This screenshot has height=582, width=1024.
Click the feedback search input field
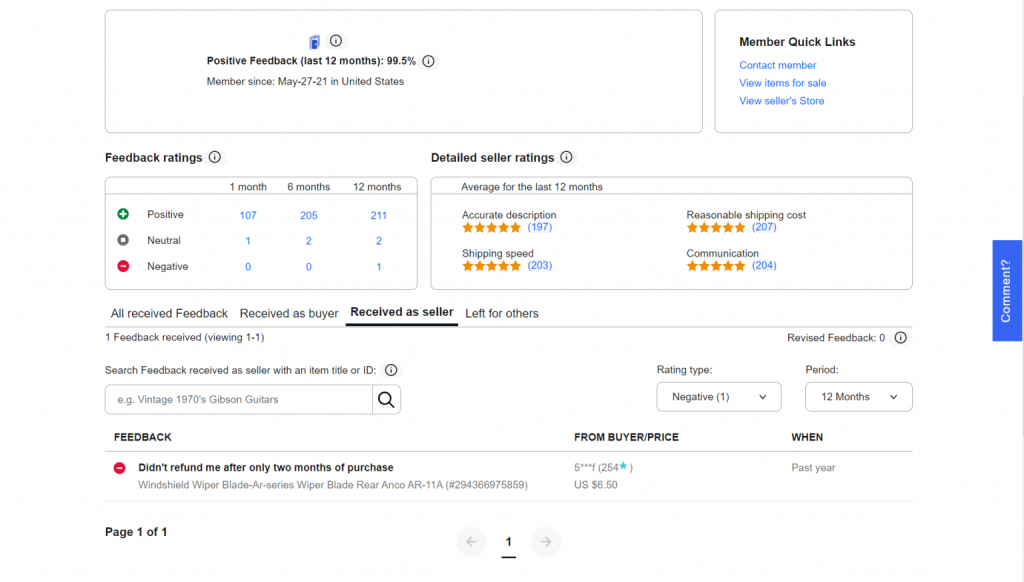[x=239, y=400]
